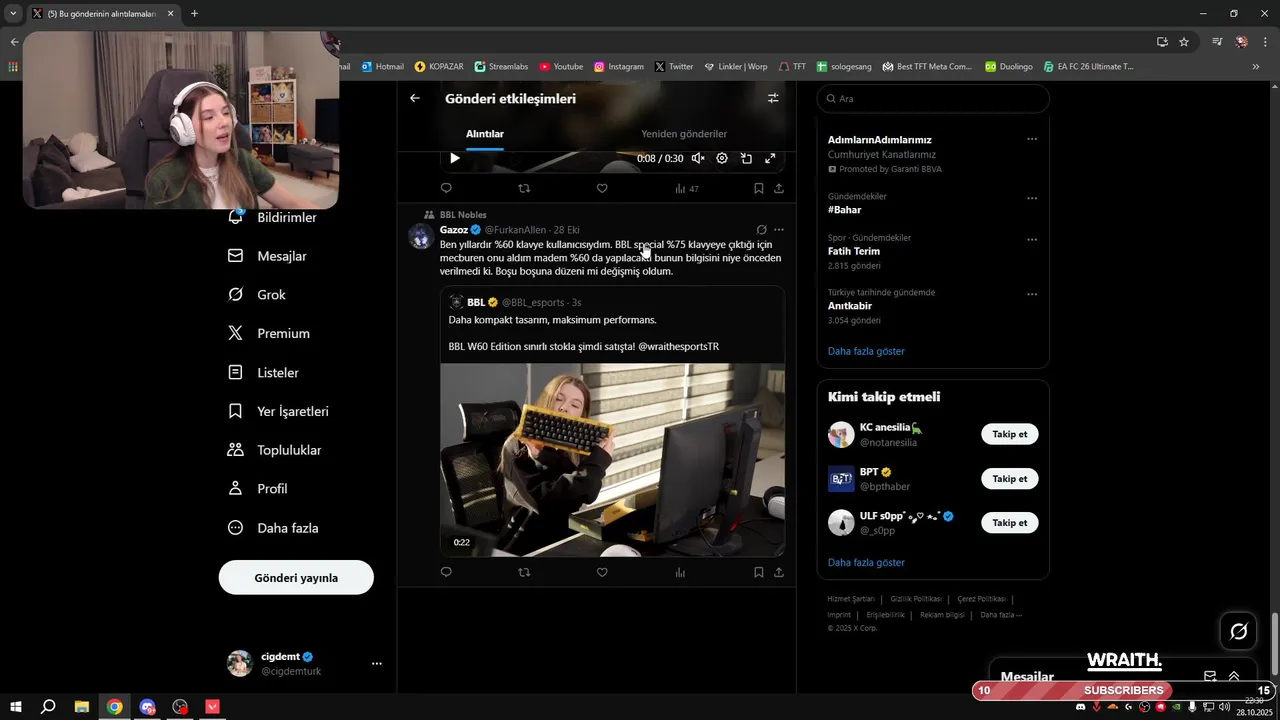
Task: Open more options on Gazoz's post
Action: (779, 230)
